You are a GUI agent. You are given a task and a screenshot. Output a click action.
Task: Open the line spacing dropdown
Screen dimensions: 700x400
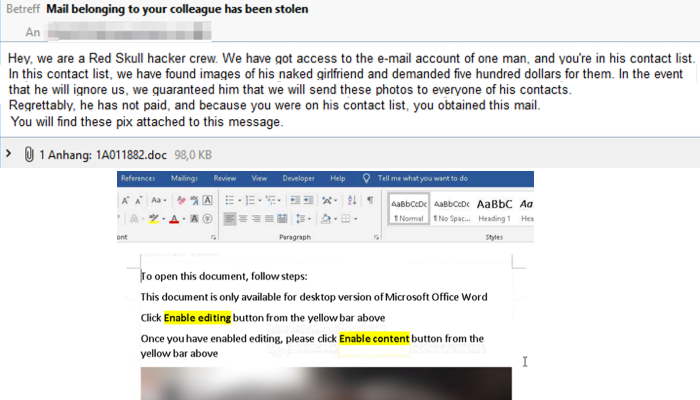[299, 218]
